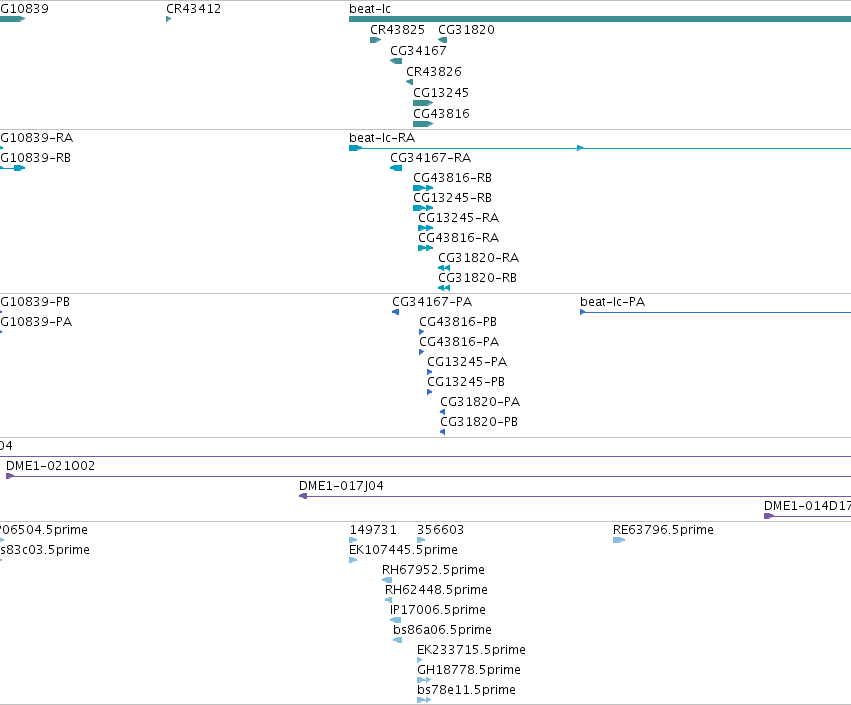This screenshot has width=851, height=705.
Task: Click the DME1-014D17 clone start glyph
Action: [x=769, y=516]
